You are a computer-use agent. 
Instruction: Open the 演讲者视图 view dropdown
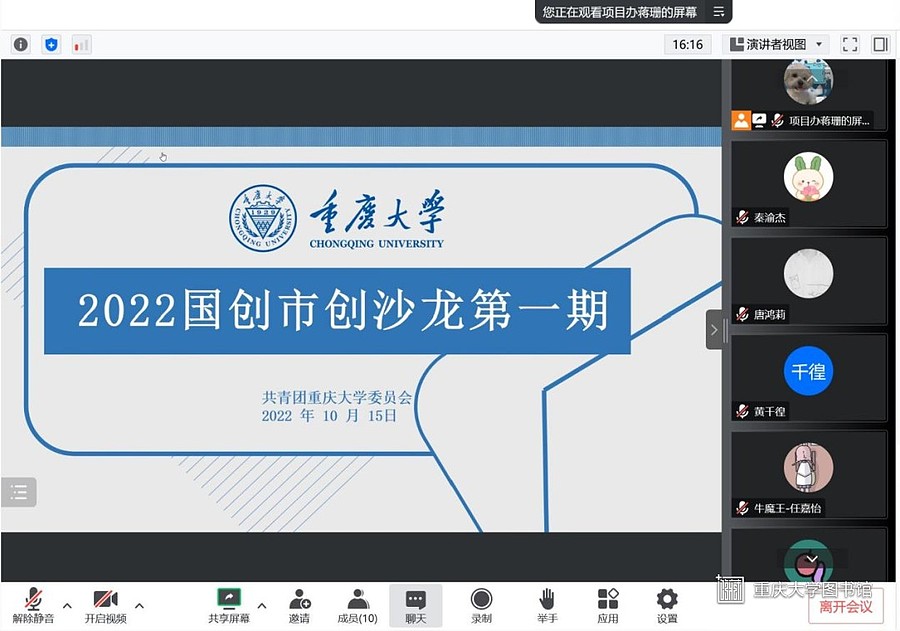click(x=776, y=44)
